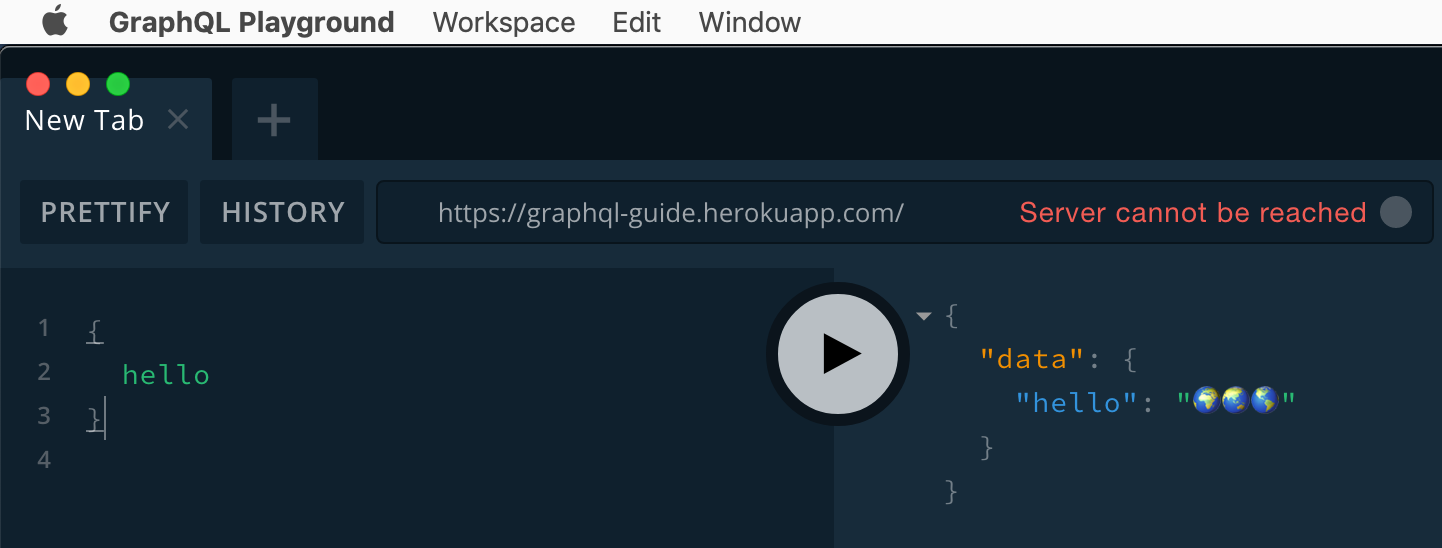This screenshot has height=548, width=1442.
Task: Collapse the response JSON root object
Action: [924, 317]
